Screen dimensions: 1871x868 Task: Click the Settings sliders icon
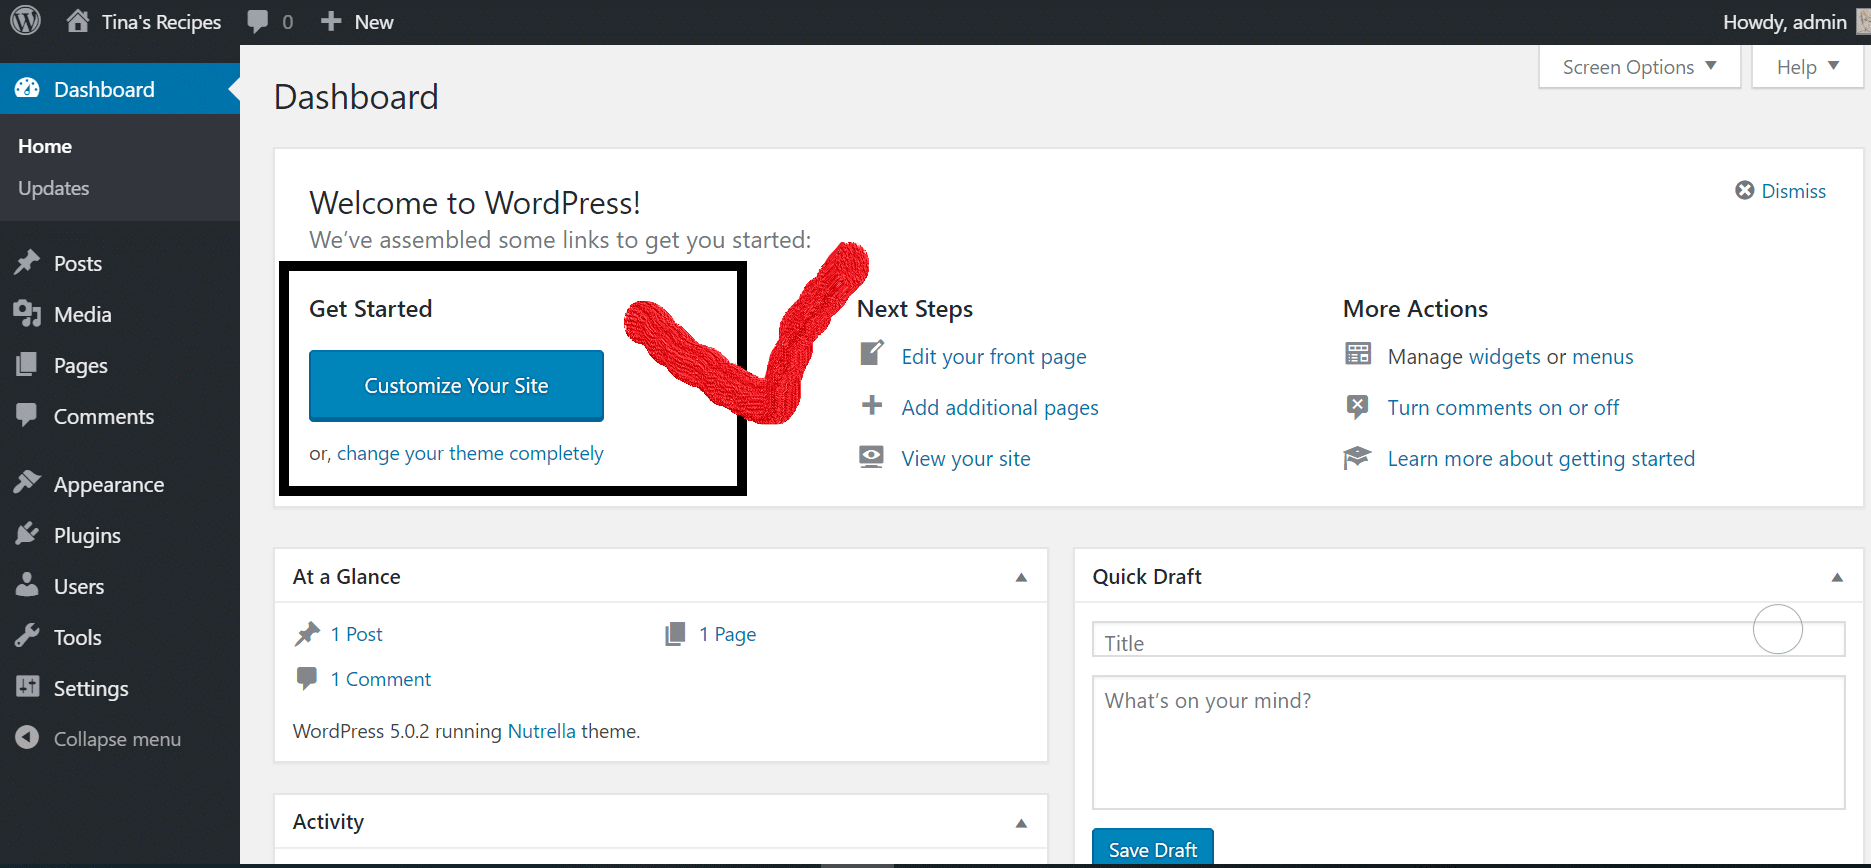coord(27,687)
